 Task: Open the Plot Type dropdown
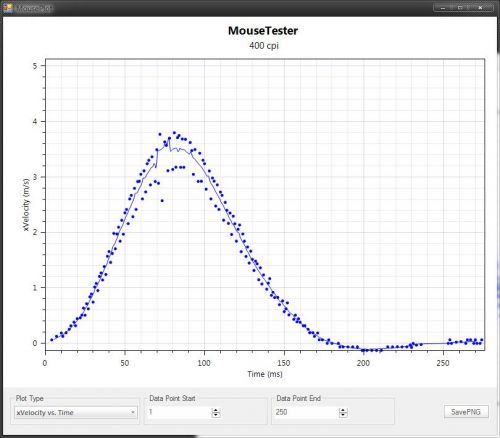tap(76, 413)
